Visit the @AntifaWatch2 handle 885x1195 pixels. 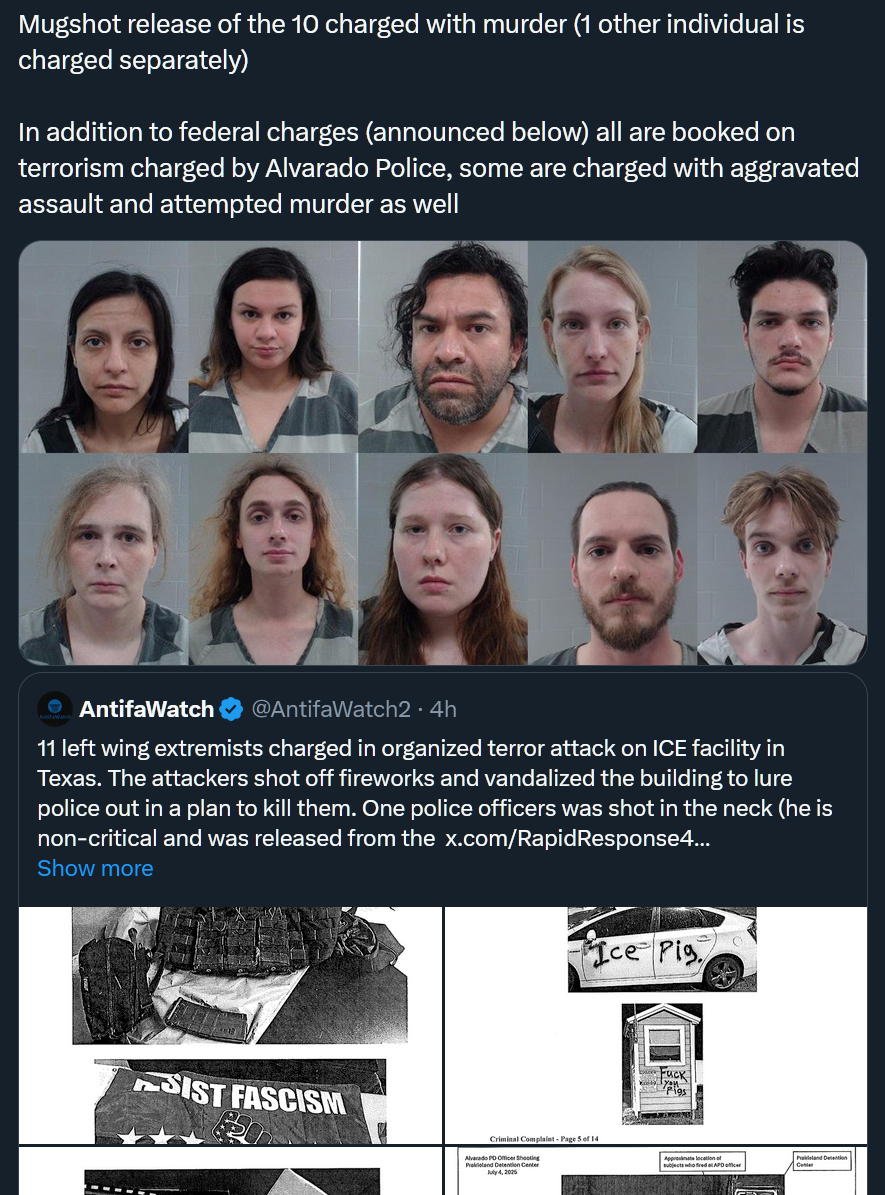click(331, 710)
